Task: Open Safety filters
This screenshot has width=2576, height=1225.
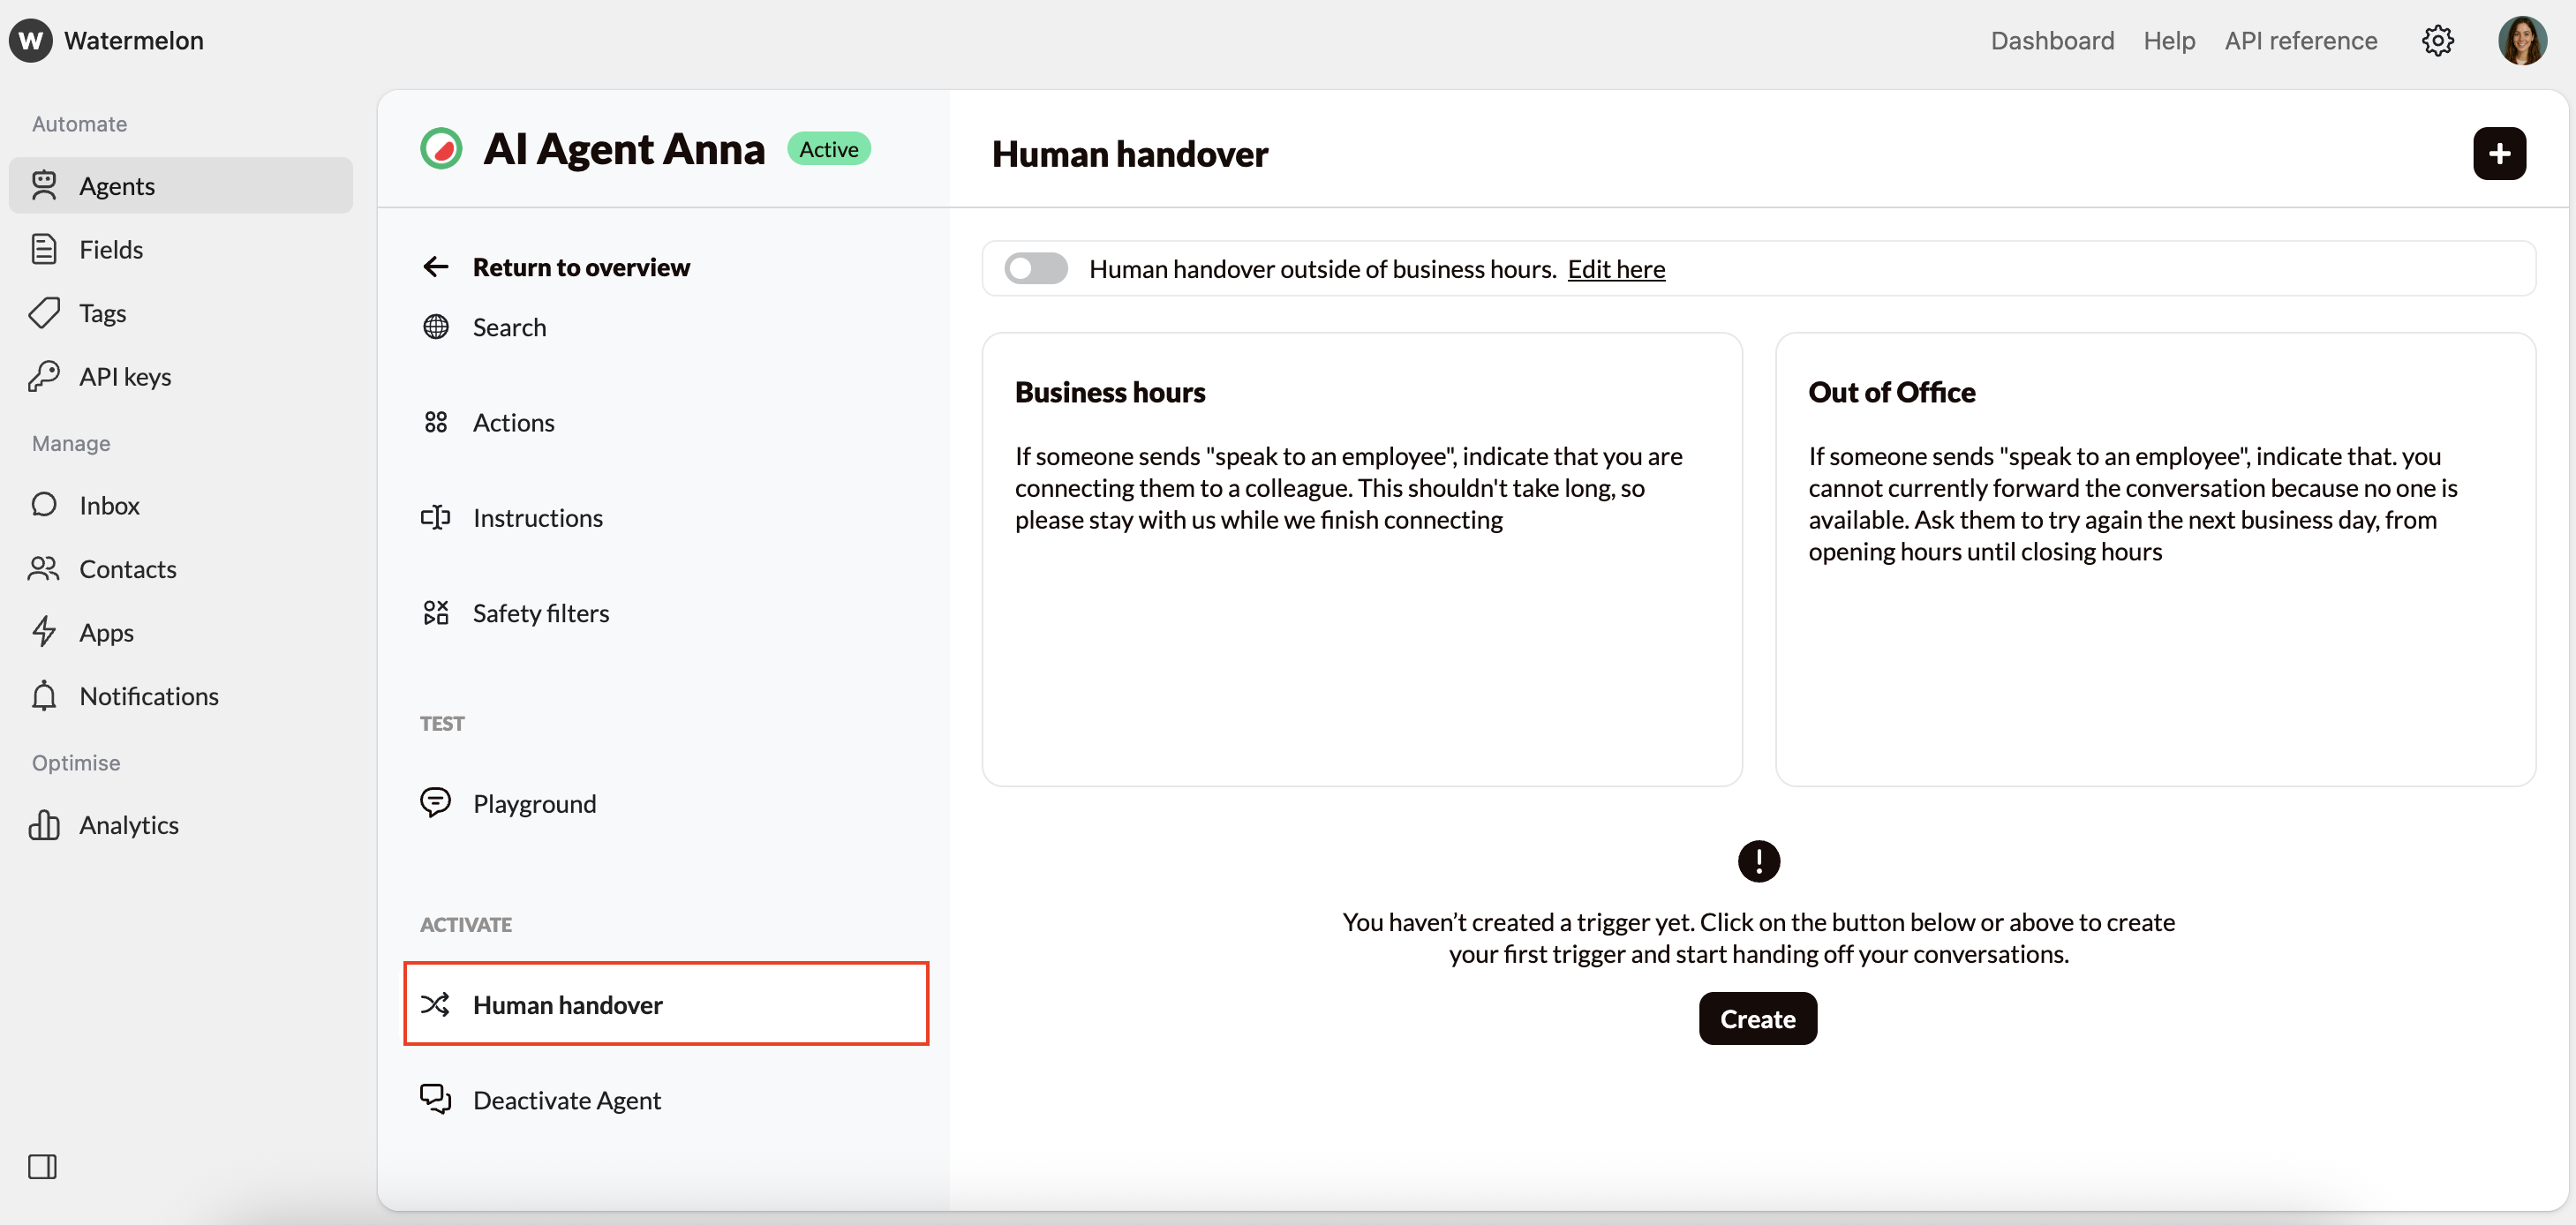Action: coord(541,612)
